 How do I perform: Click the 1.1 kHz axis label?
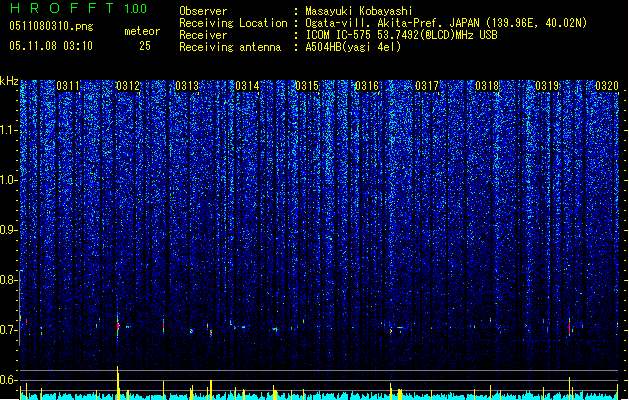pos(8,130)
